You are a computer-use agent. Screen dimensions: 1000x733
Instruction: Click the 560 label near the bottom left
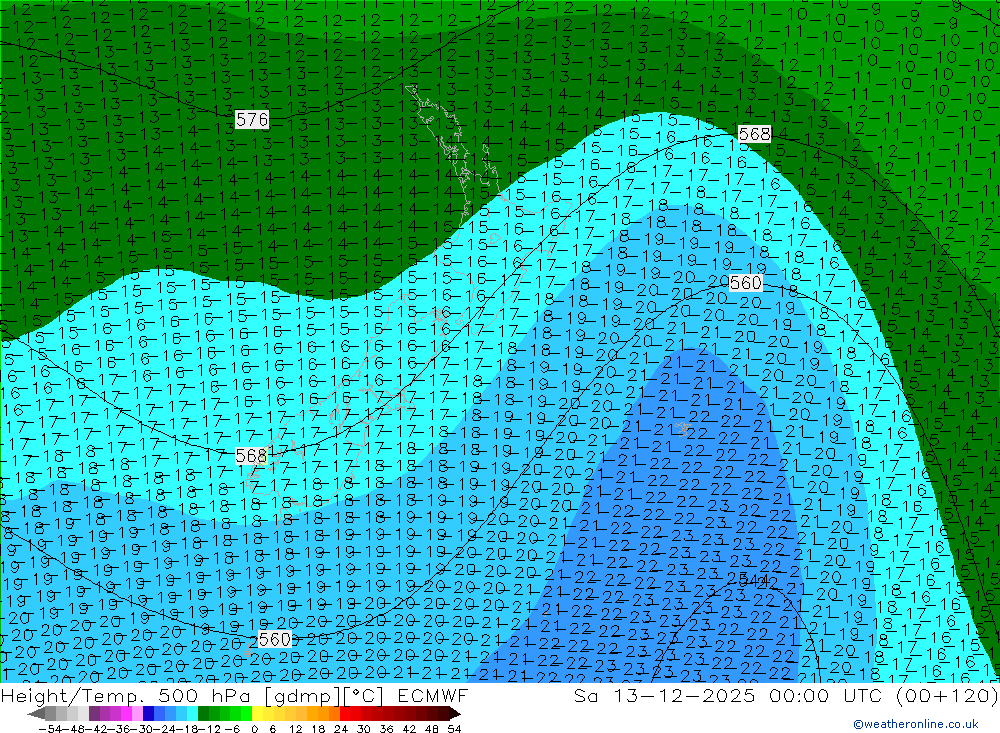click(274, 639)
